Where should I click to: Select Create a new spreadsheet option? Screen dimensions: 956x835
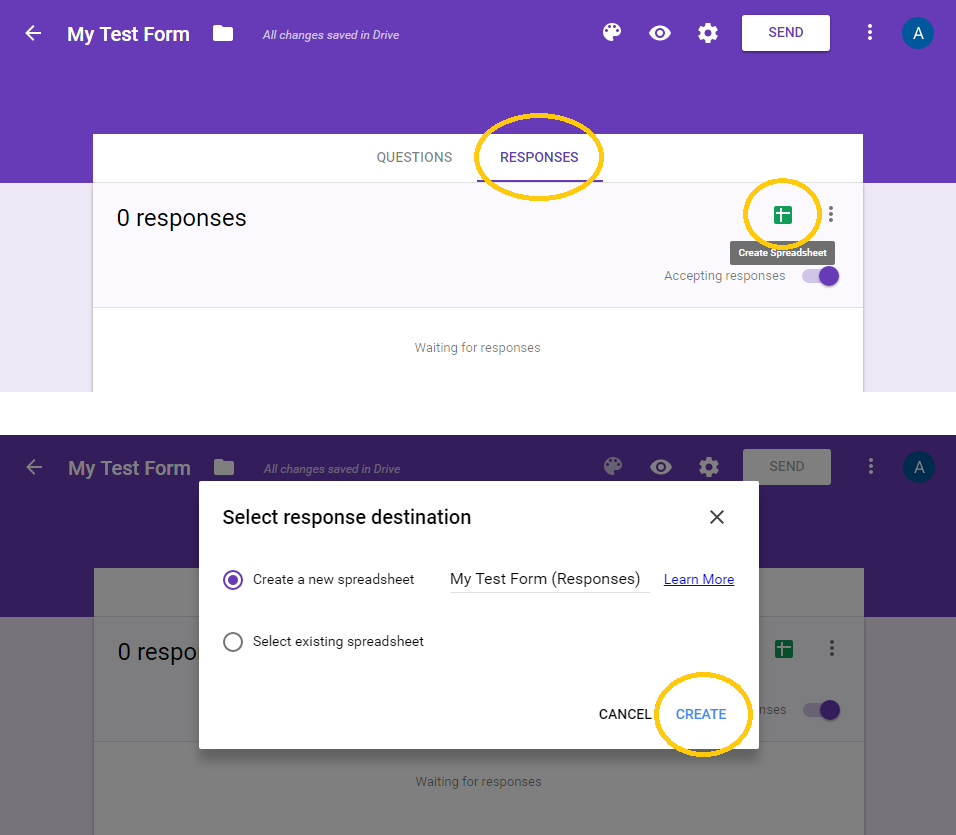point(233,579)
